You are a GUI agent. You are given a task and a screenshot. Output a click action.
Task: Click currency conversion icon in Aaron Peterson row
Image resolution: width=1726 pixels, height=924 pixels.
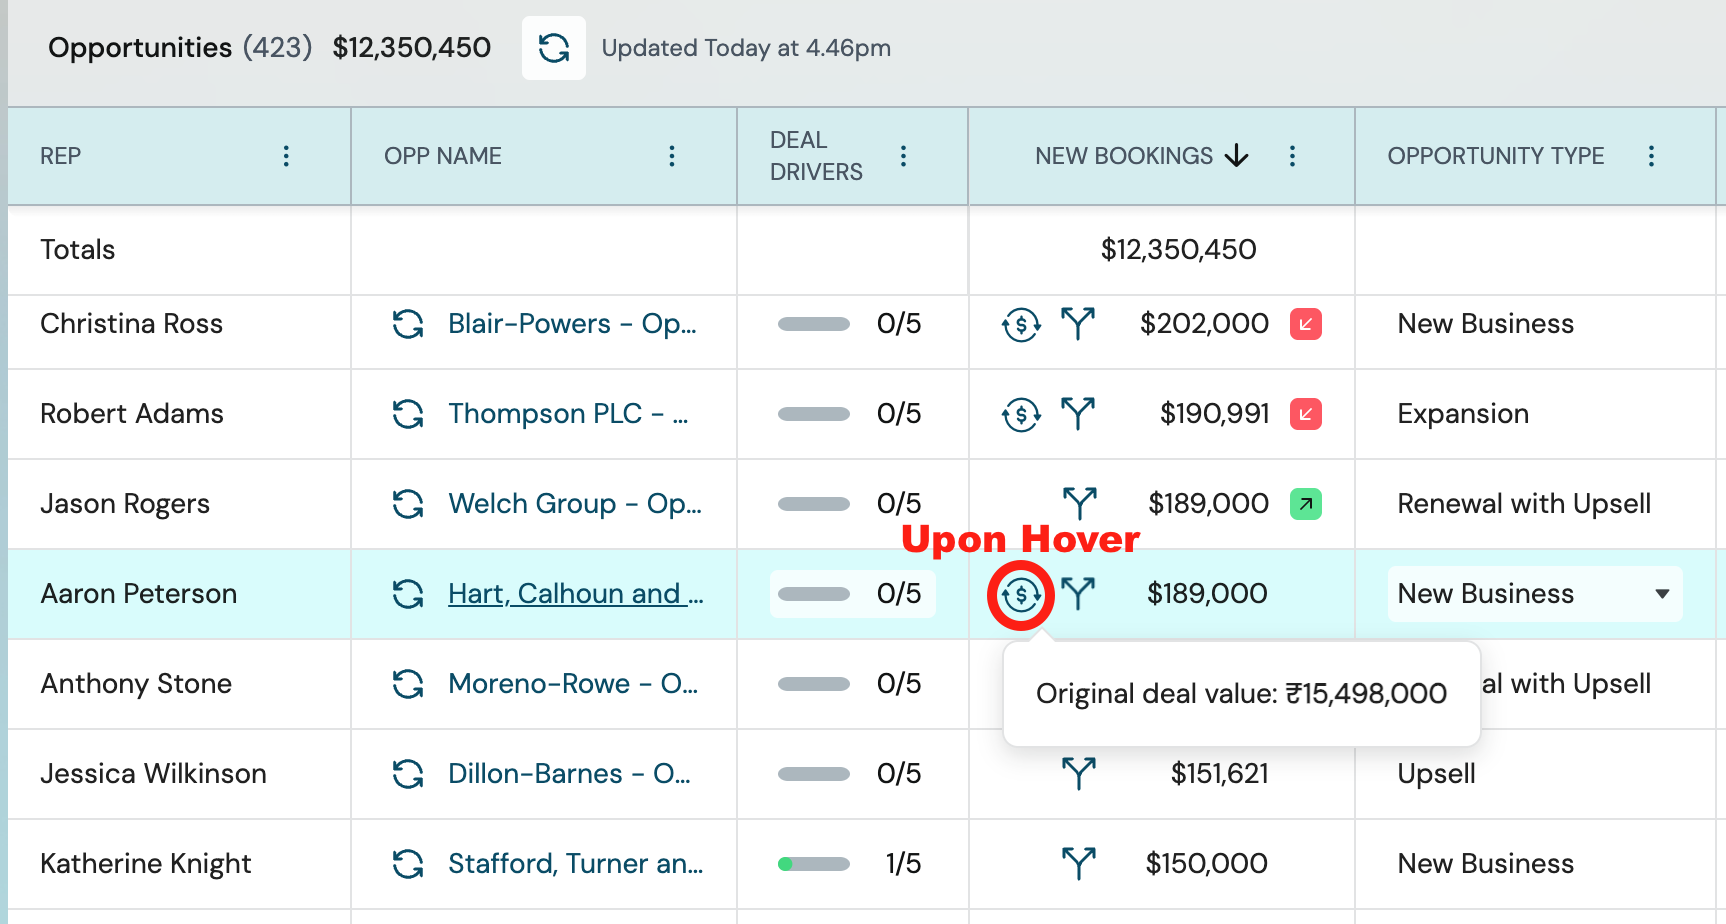tap(1021, 595)
